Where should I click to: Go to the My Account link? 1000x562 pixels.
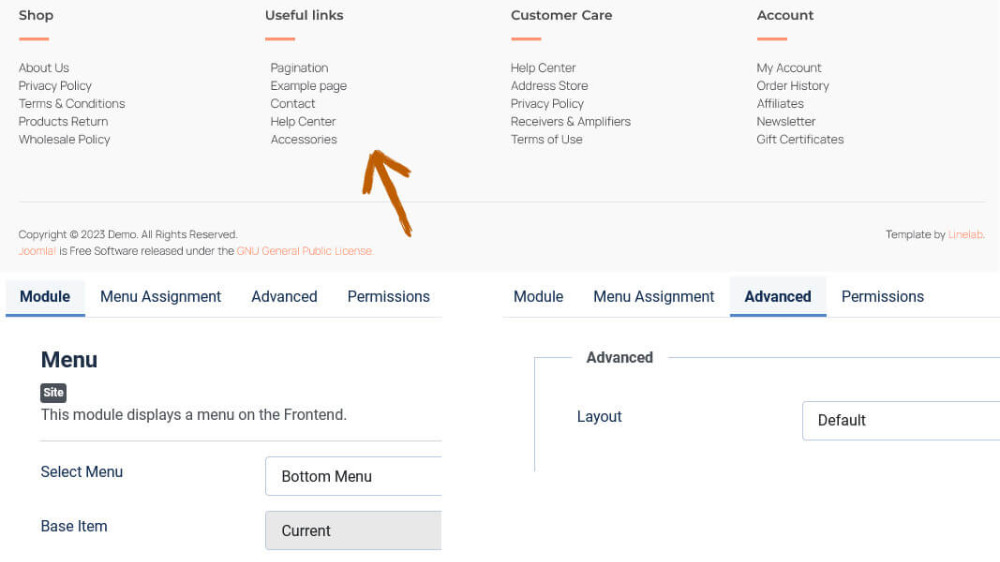pos(789,68)
